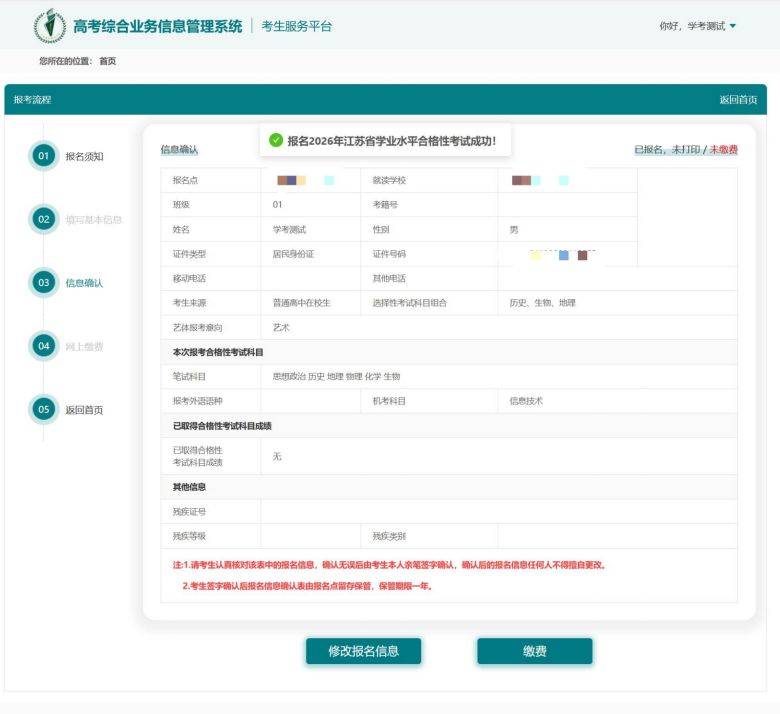Open the user account dropdown arrow
Image resolution: width=780 pixels, height=714 pixels.
[733, 26]
